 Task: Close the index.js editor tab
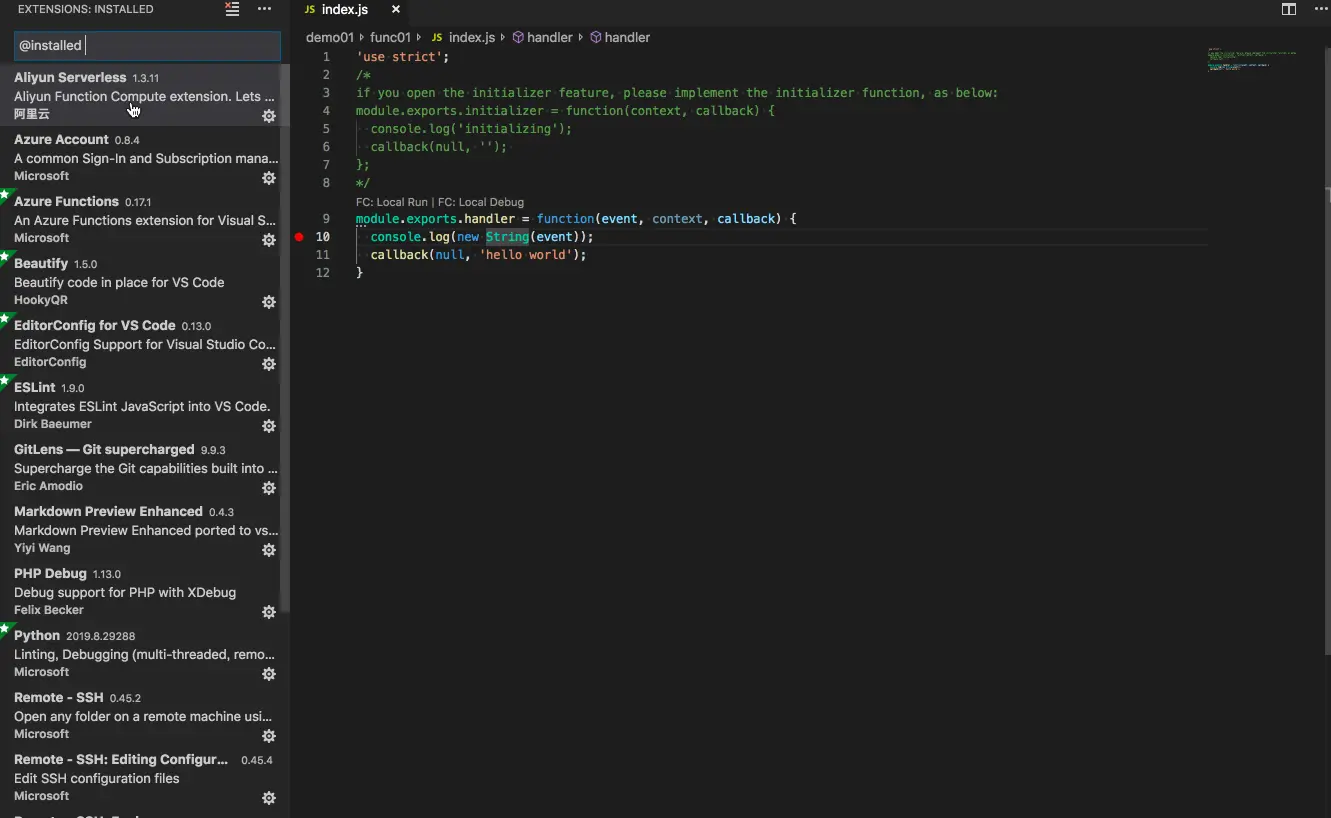(x=396, y=9)
